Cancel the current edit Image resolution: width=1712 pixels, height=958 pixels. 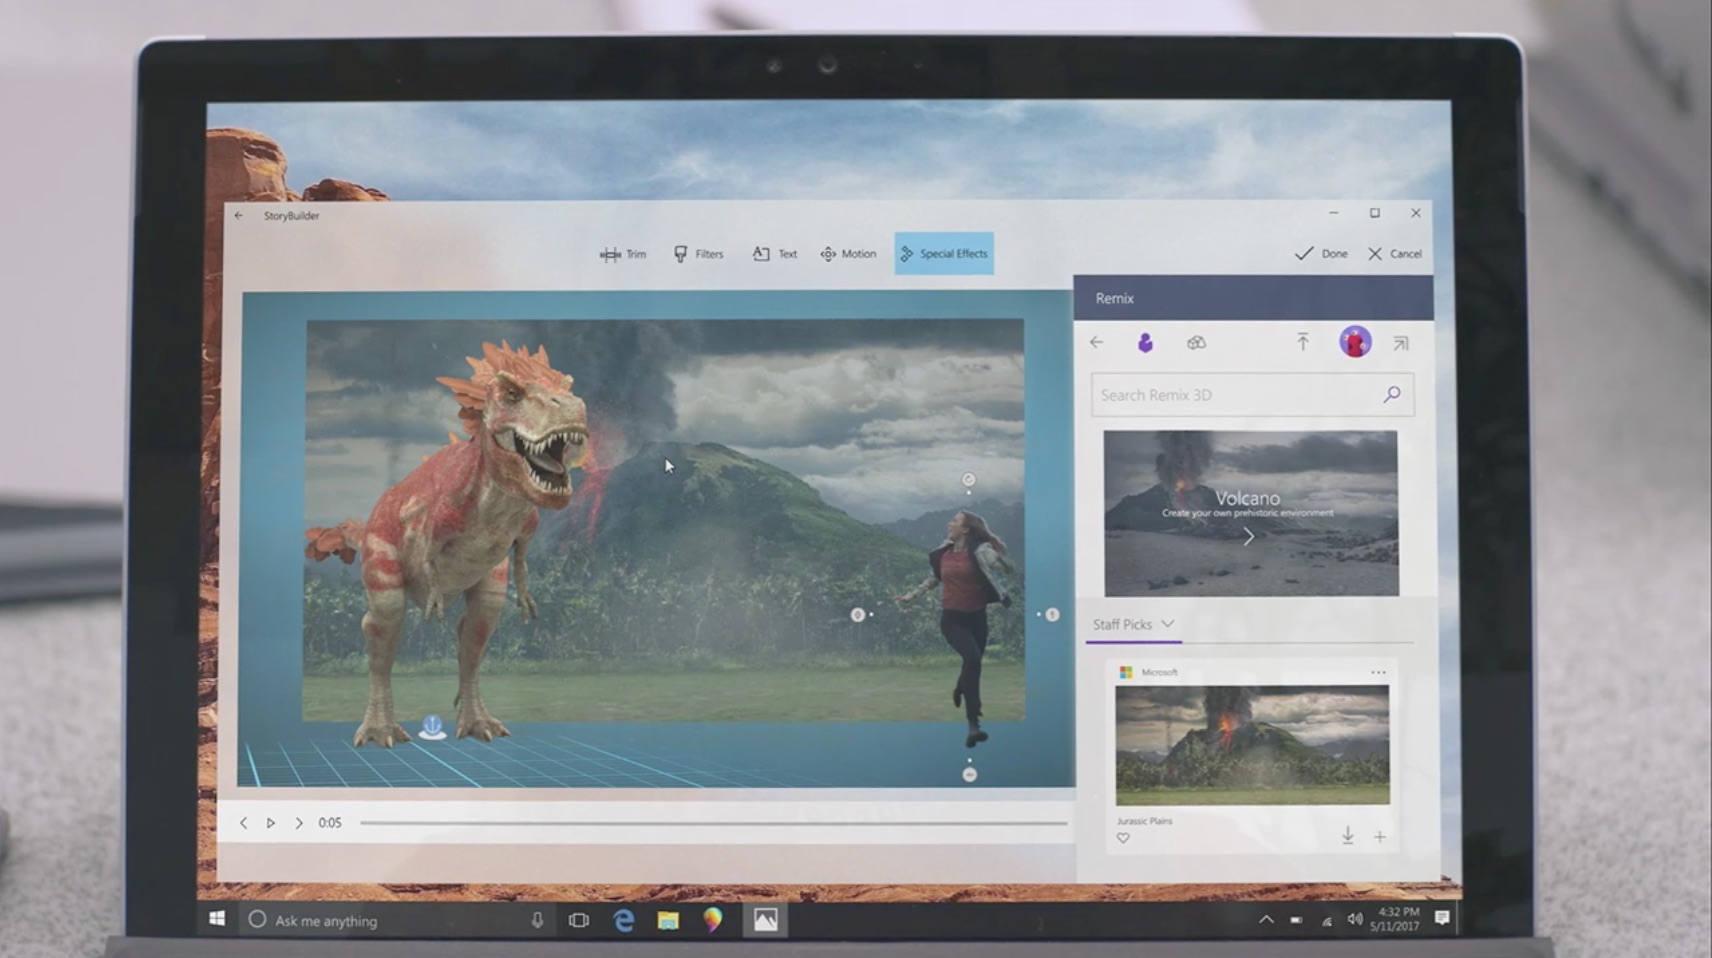pos(1394,254)
